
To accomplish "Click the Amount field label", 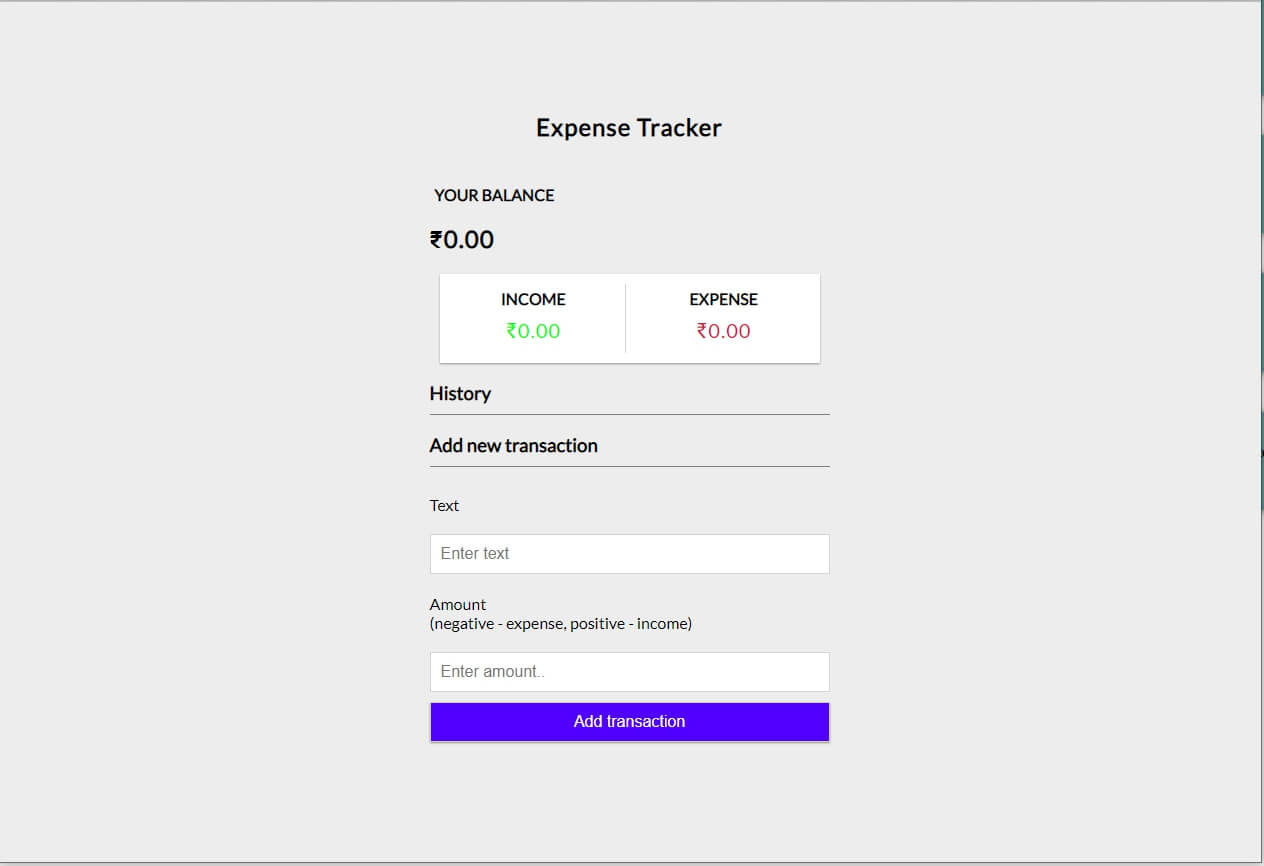I will tap(458, 605).
